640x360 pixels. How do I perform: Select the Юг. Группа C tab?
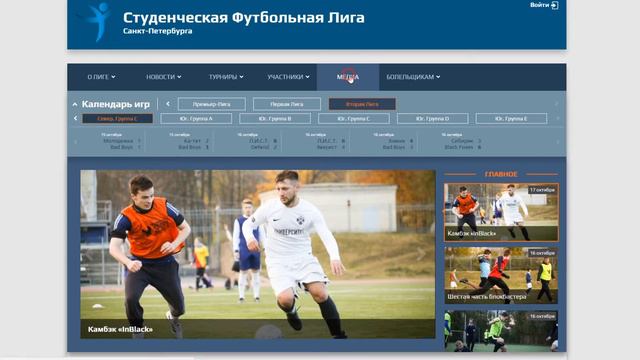[353, 119]
